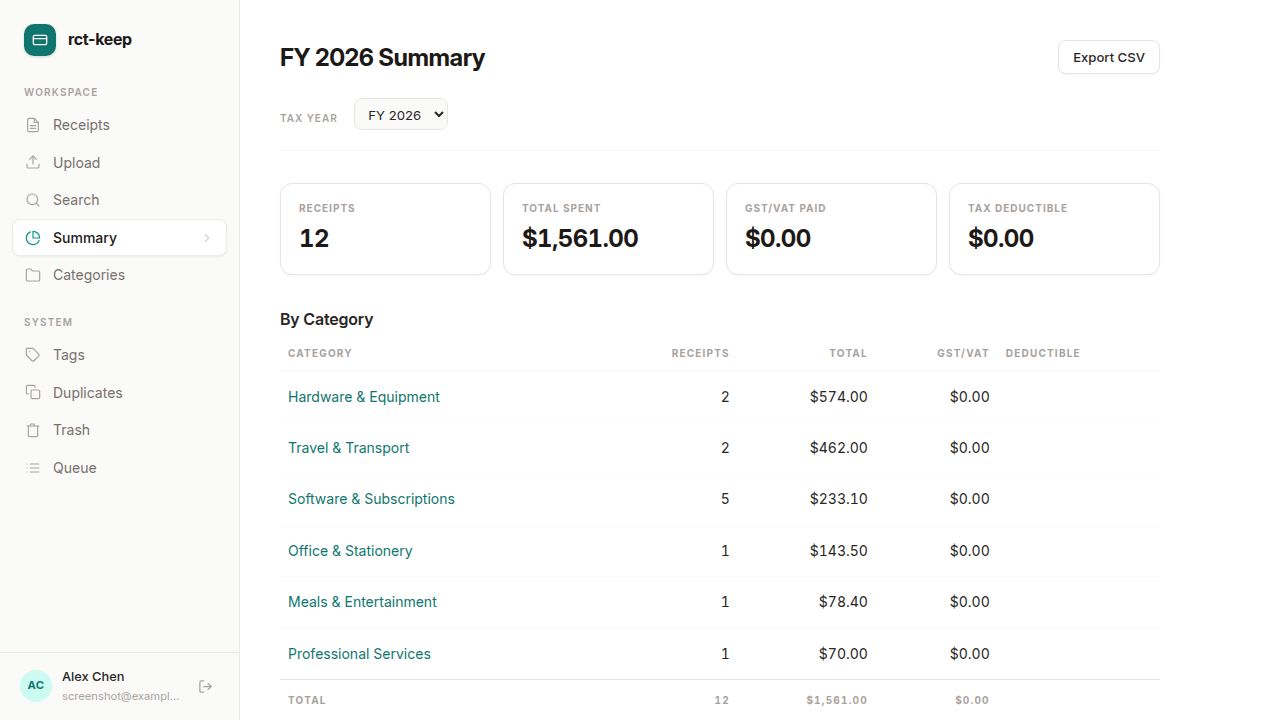The image size is (1280, 720).
Task: Open Categories using the folder icon
Action: pyautogui.click(x=35, y=274)
